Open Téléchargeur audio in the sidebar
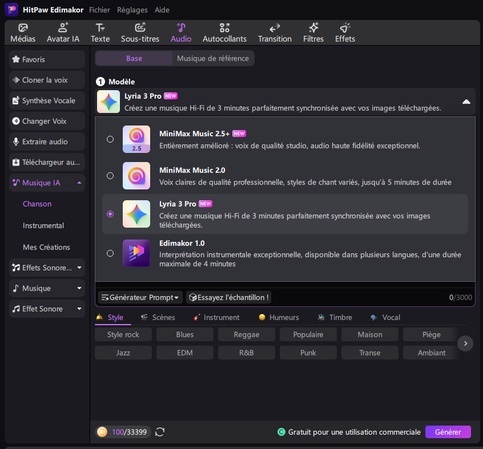 coord(47,162)
